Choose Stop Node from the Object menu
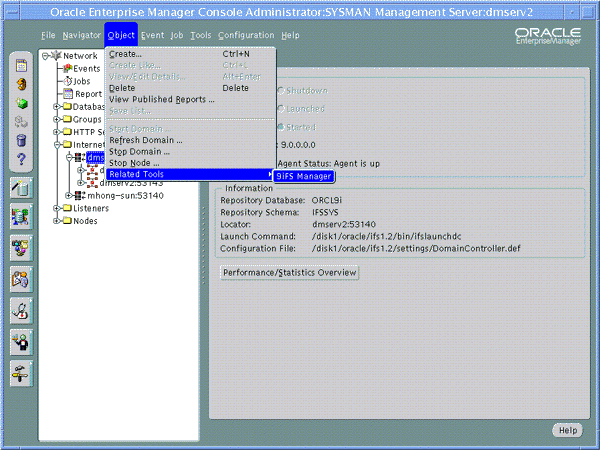The width and height of the screenshot is (600, 450). [190, 163]
